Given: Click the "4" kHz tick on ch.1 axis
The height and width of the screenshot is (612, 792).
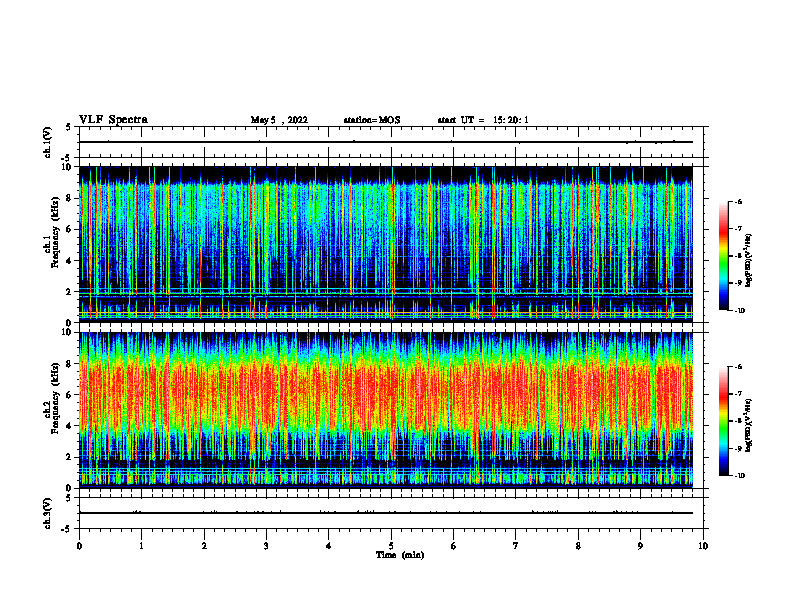Looking at the screenshot, I should tap(70, 261).
